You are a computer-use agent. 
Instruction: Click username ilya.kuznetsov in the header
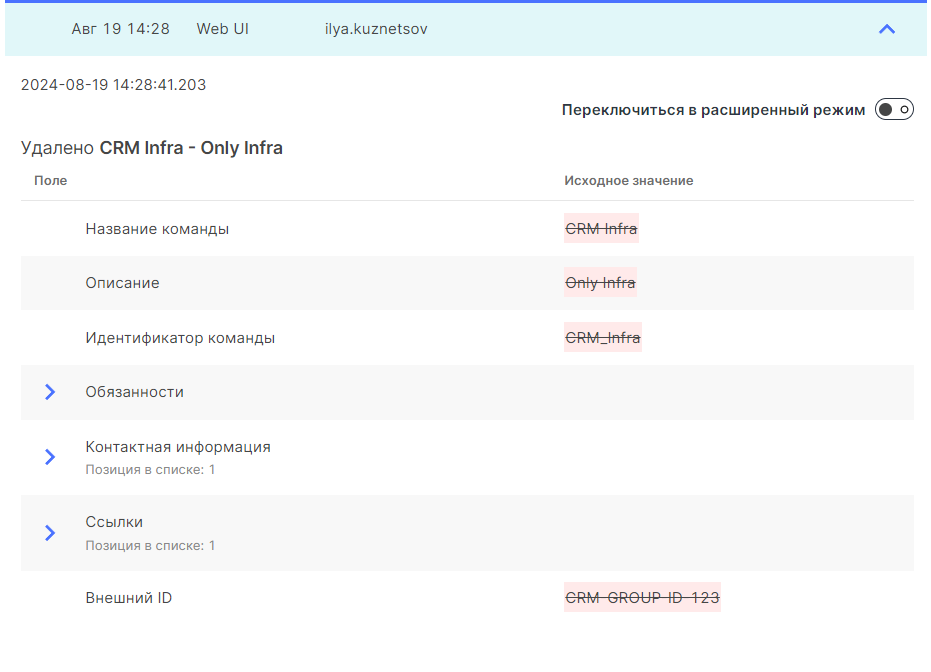pyautogui.click(x=376, y=29)
